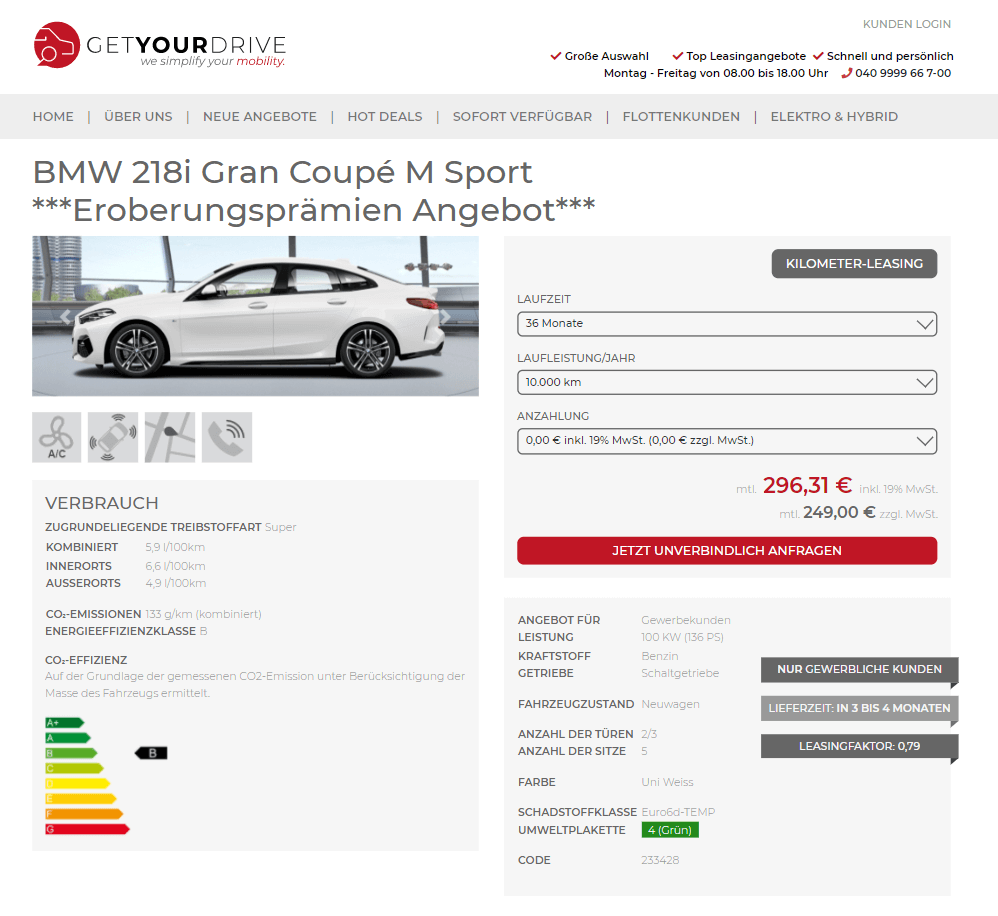Show next car image with right arrow
The height and width of the screenshot is (916, 998).
tap(446, 316)
